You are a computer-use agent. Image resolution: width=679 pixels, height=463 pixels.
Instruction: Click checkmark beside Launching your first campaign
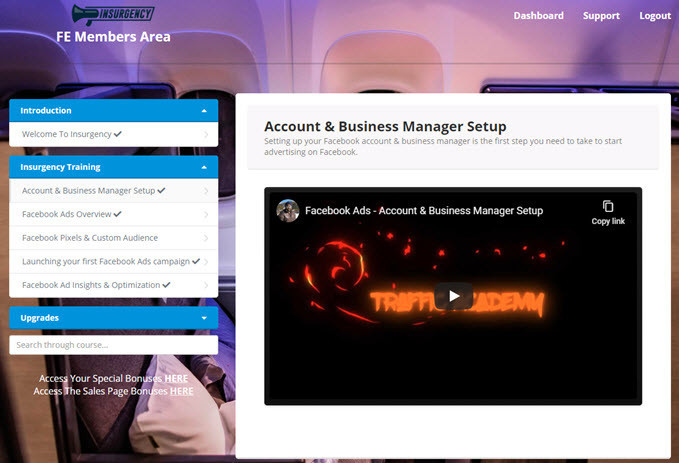(196, 261)
